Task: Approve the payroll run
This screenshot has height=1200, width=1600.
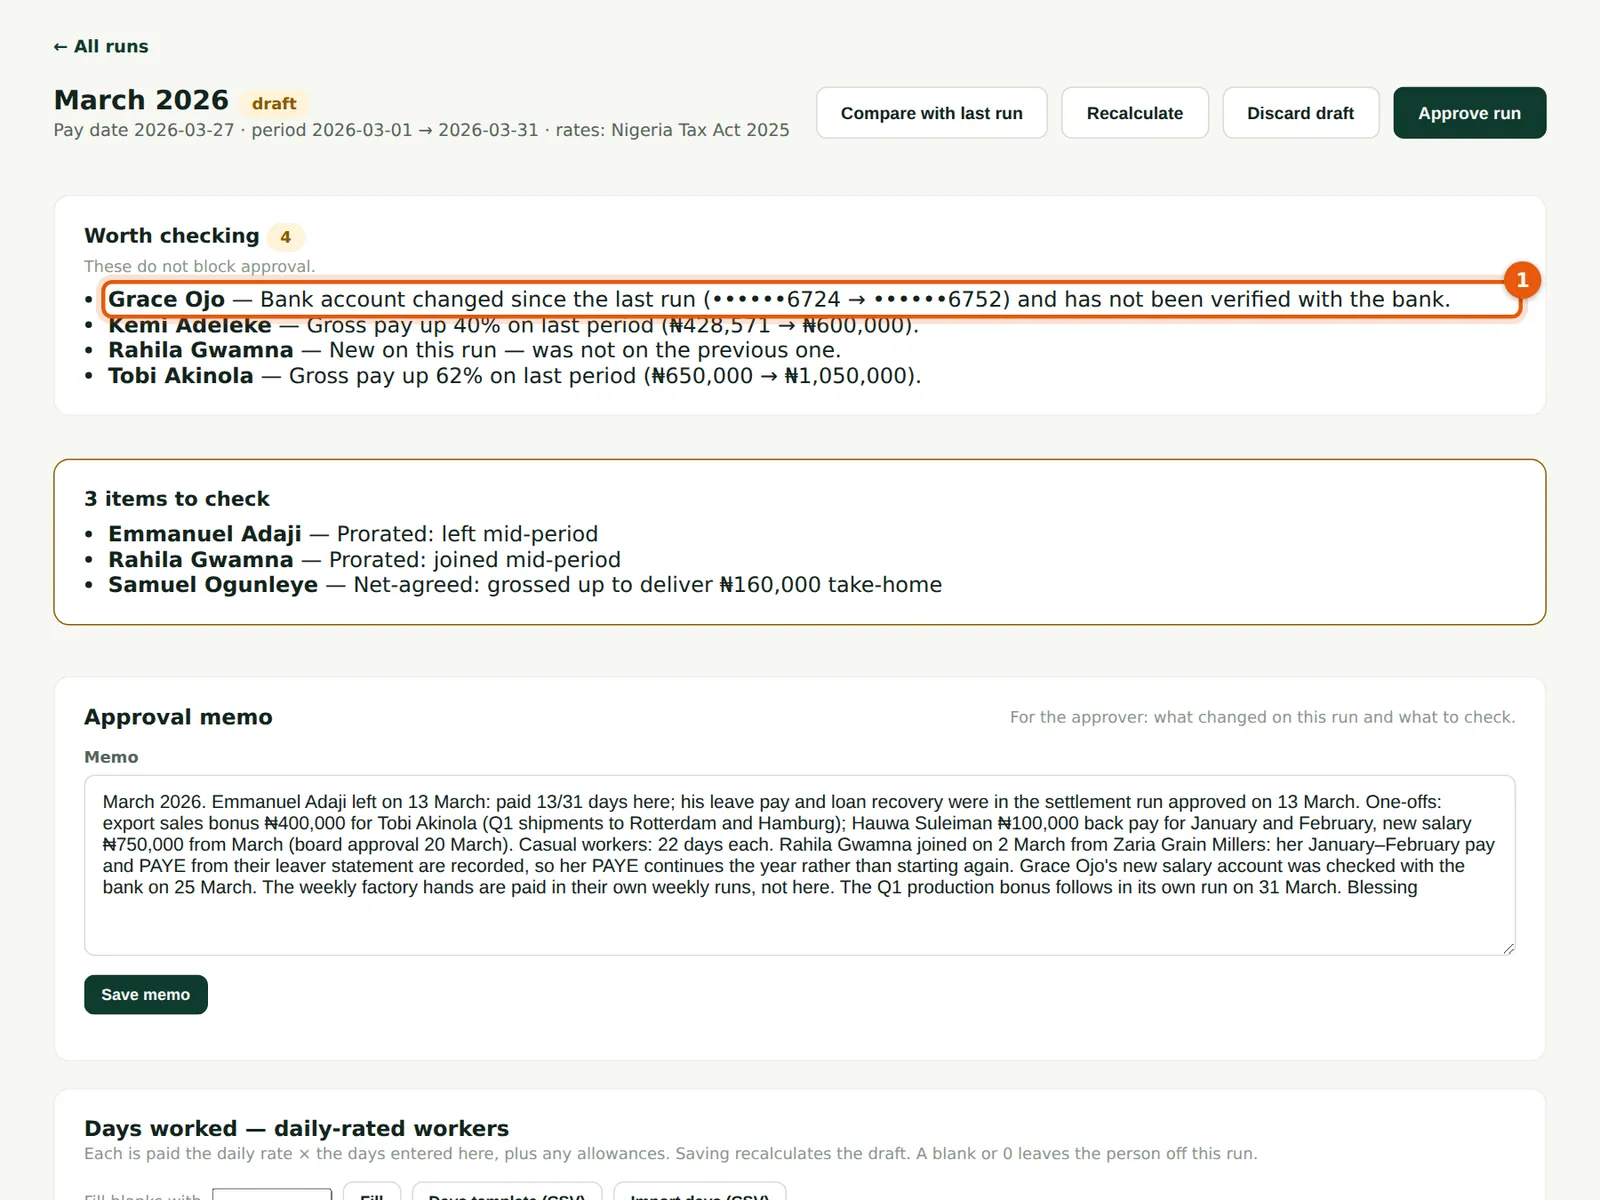Action: pyautogui.click(x=1469, y=113)
